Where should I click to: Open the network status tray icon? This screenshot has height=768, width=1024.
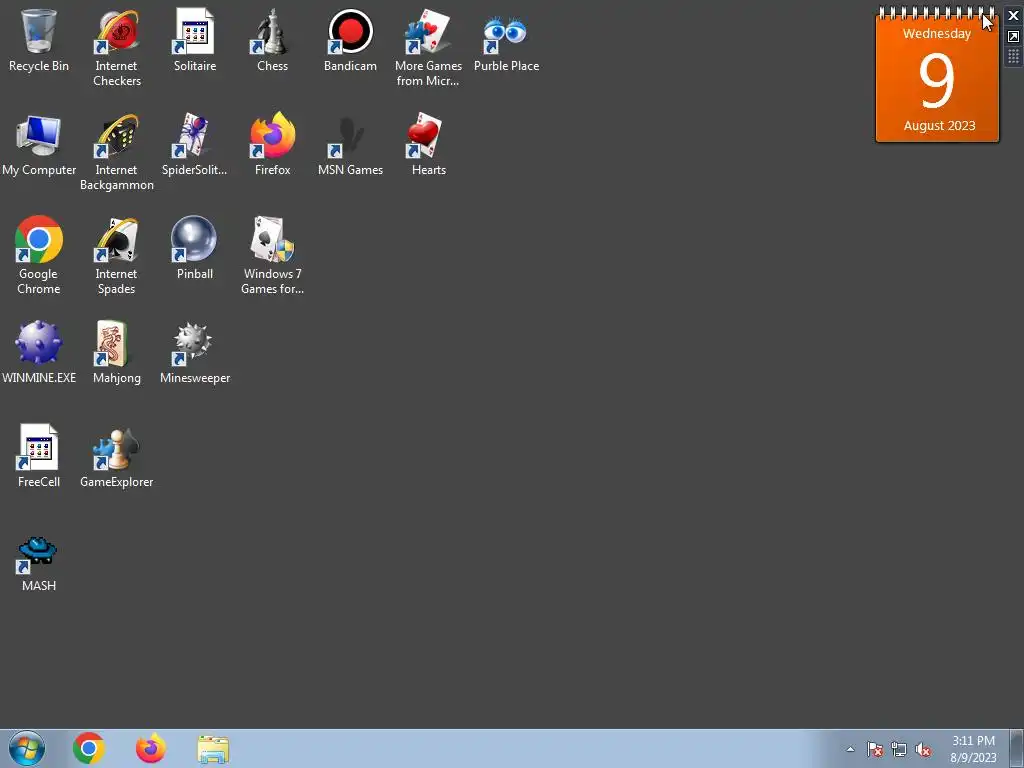(x=899, y=749)
